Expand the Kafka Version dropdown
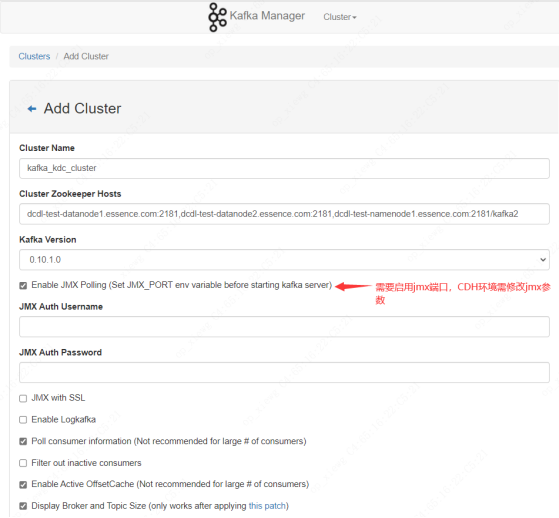The image size is (559, 518). (x=284, y=260)
